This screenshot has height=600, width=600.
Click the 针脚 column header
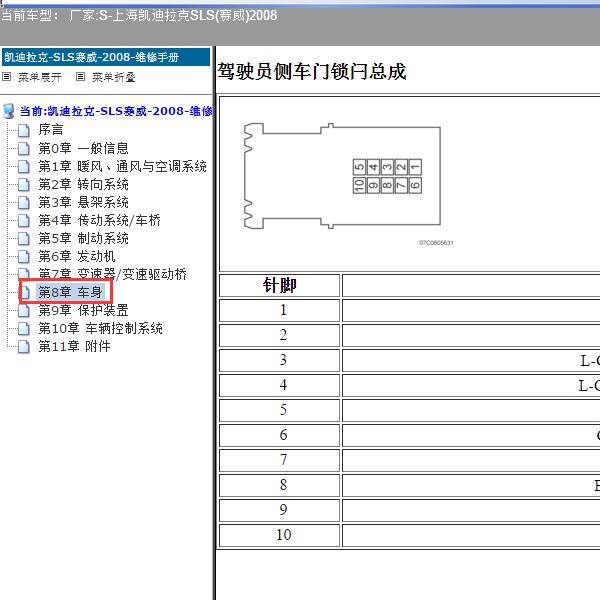[279, 285]
